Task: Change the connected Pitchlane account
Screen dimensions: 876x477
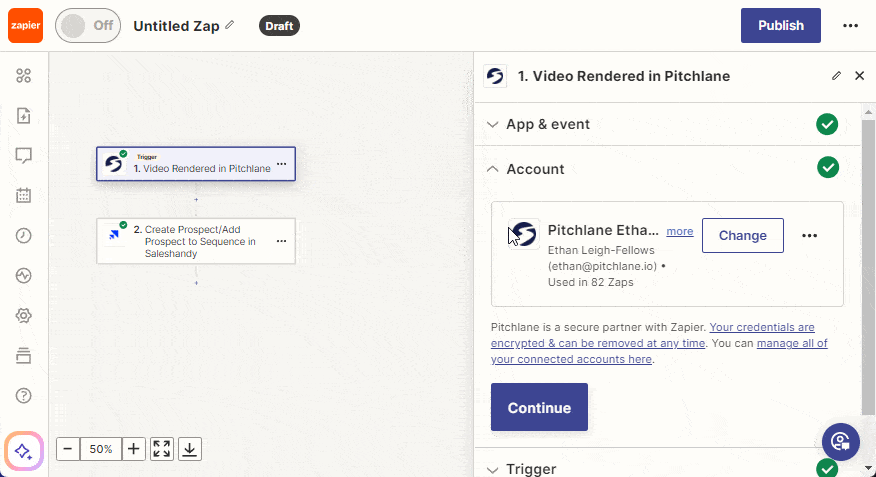Action: click(x=742, y=235)
